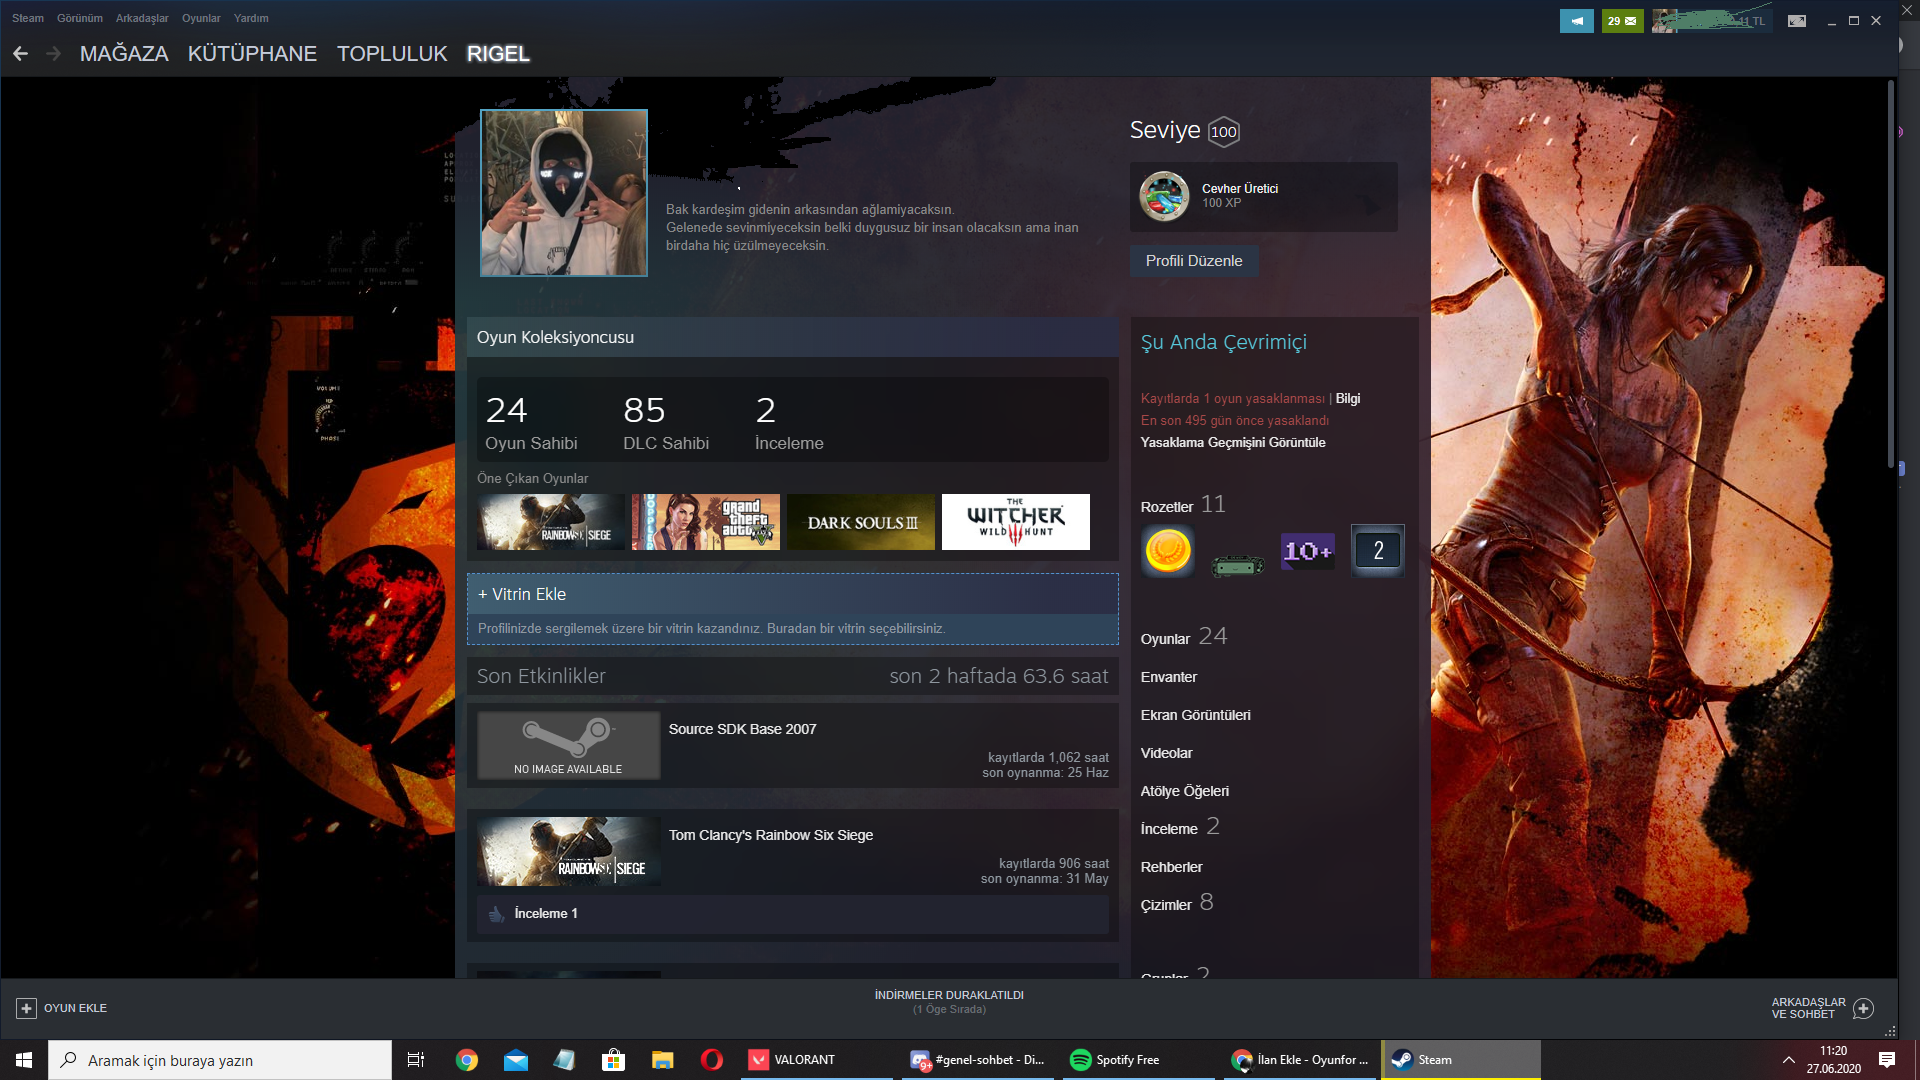Open Microsoft Store from taskbar
This screenshot has width=1920, height=1080.
[x=614, y=1060]
